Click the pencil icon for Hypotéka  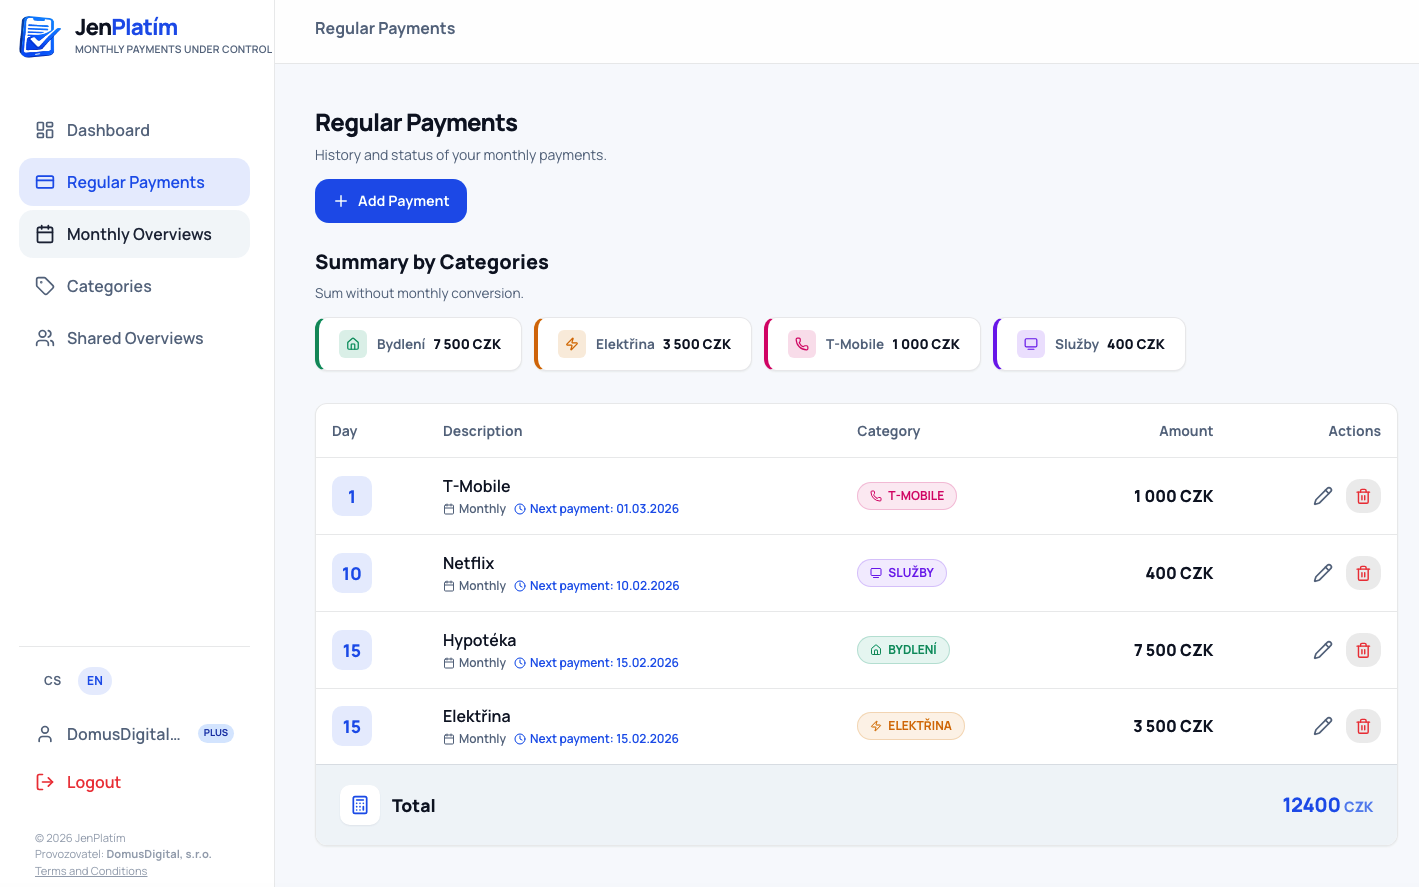tap(1322, 650)
